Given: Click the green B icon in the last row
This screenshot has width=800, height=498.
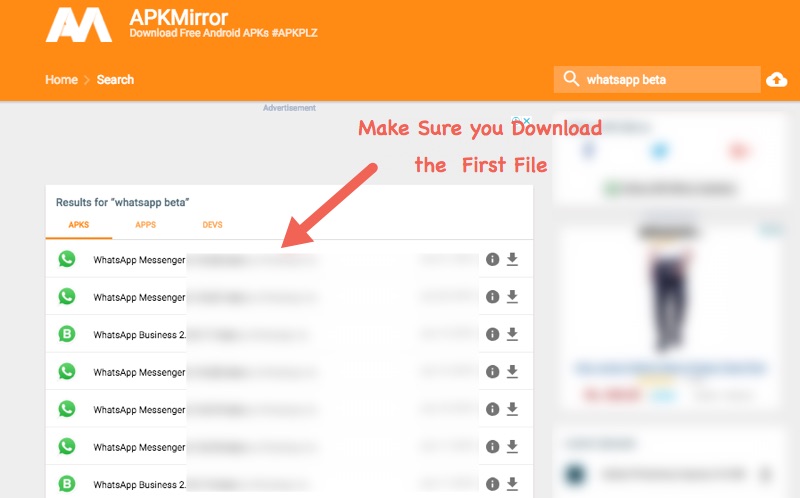Looking at the screenshot, I should pyautogui.click(x=67, y=484).
